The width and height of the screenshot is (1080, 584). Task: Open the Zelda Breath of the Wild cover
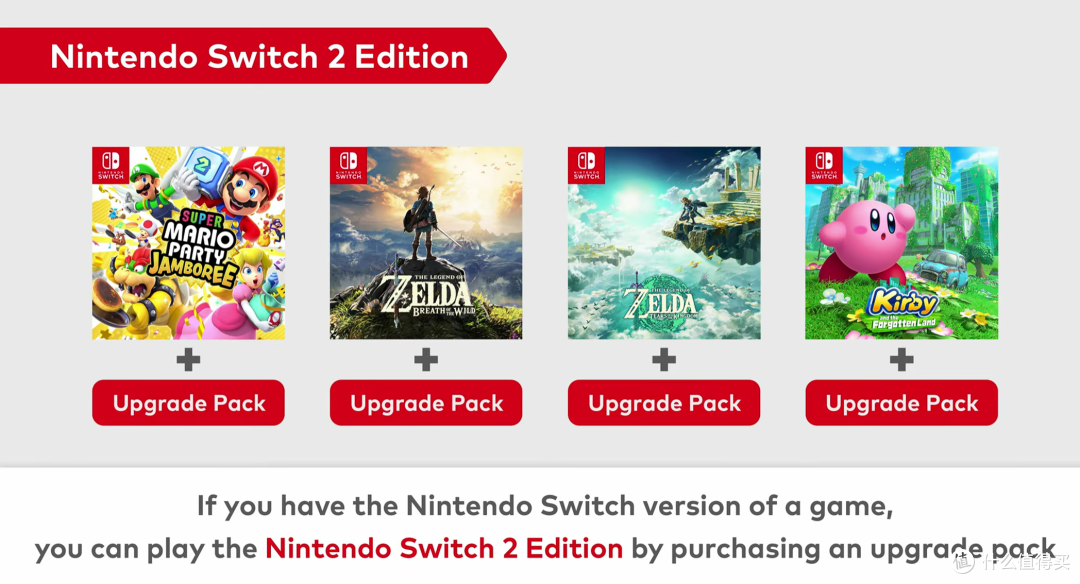pos(426,243)
